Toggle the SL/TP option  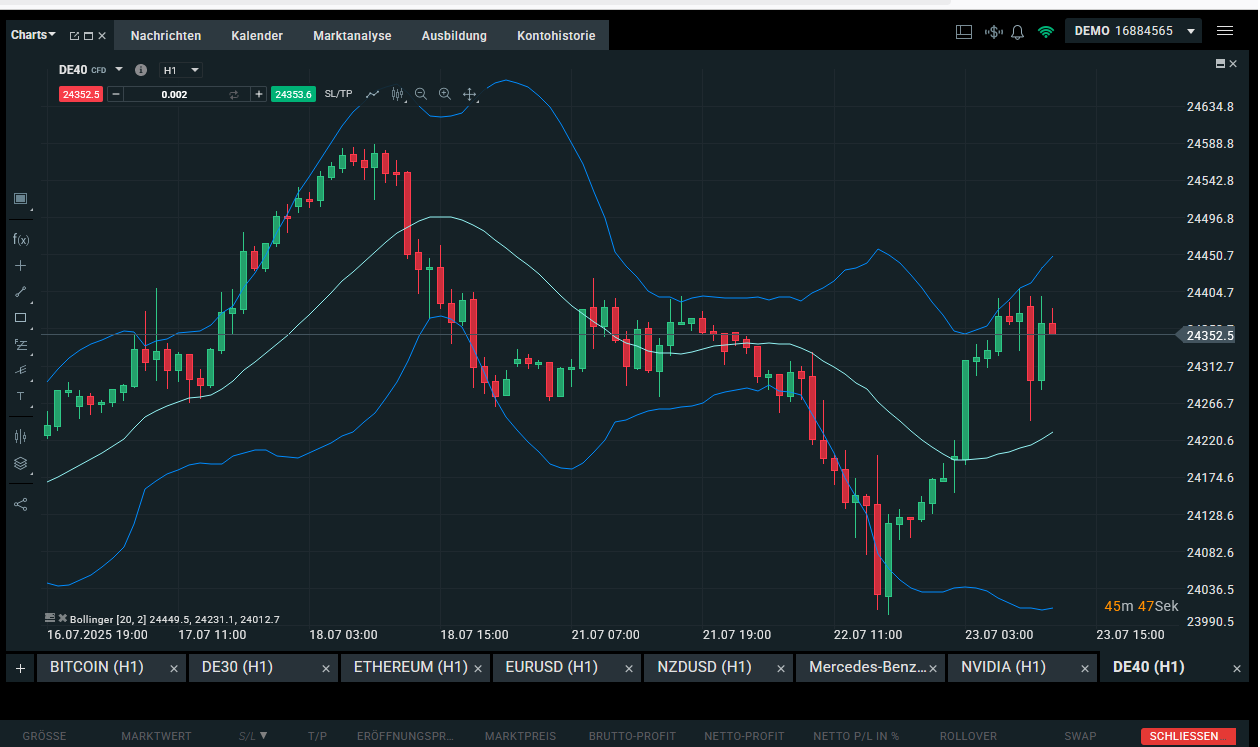338,94
